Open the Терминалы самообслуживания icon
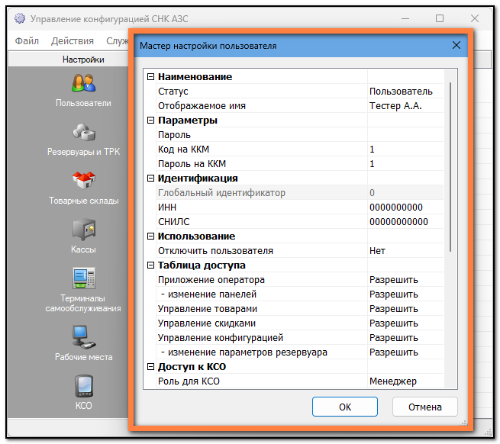Viewport: 500px width, 444px height. pyautogui.click(x=84, y=278)
